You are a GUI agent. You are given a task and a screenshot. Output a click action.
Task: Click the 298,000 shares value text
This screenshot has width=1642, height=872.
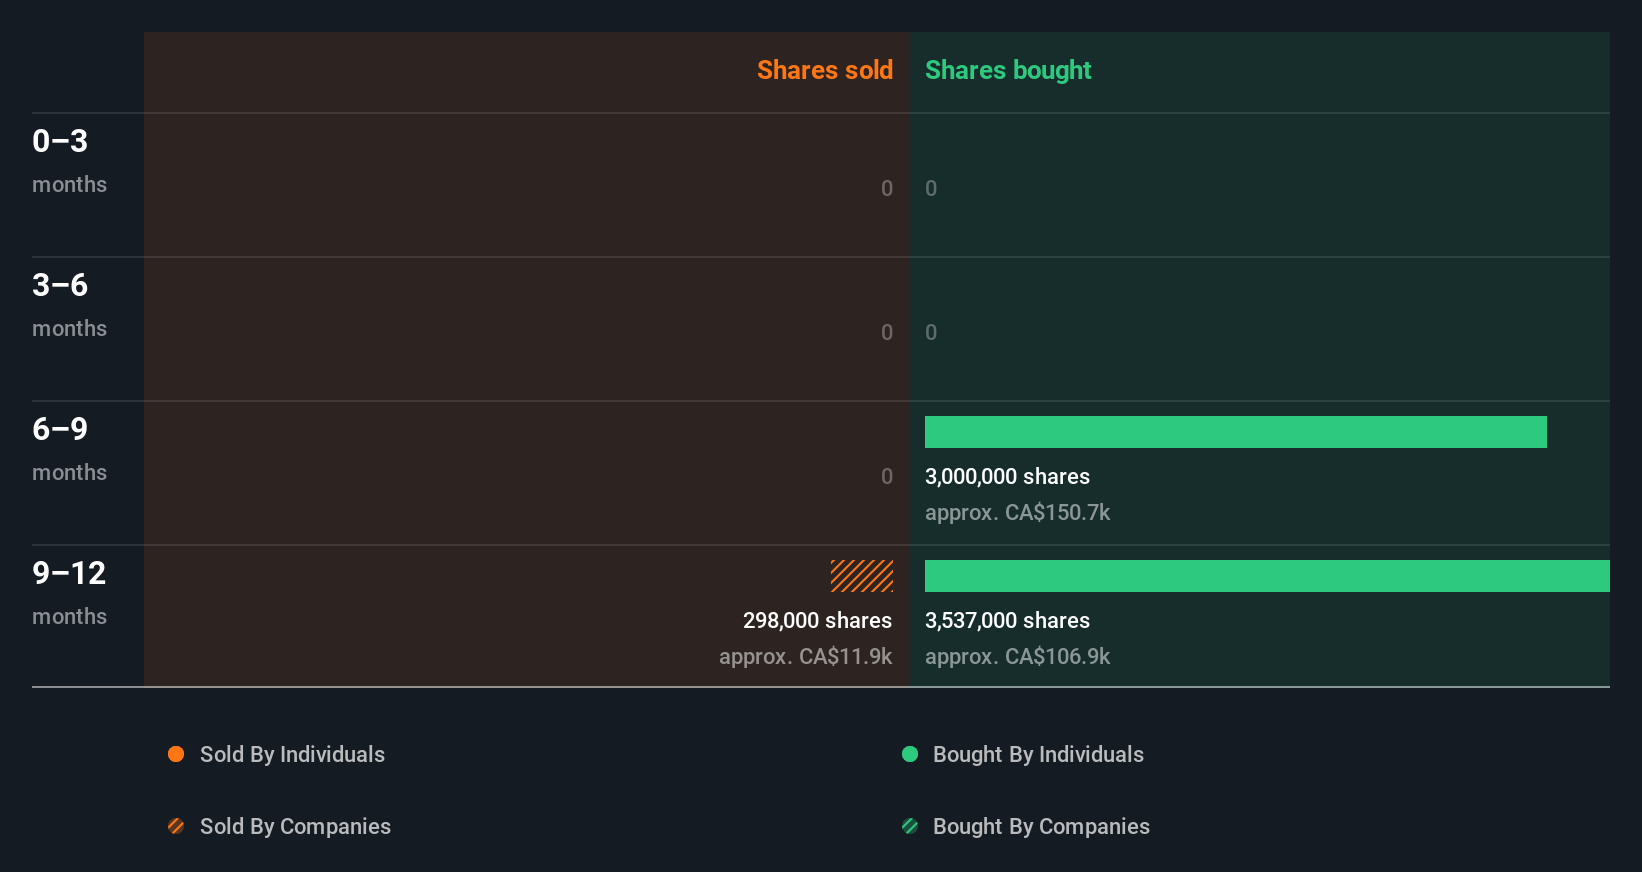coord(817,620)
